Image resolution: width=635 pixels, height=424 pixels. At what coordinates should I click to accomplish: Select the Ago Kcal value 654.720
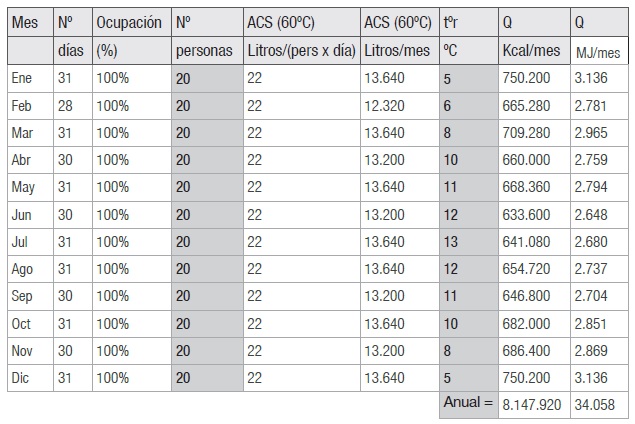(526, 269)
